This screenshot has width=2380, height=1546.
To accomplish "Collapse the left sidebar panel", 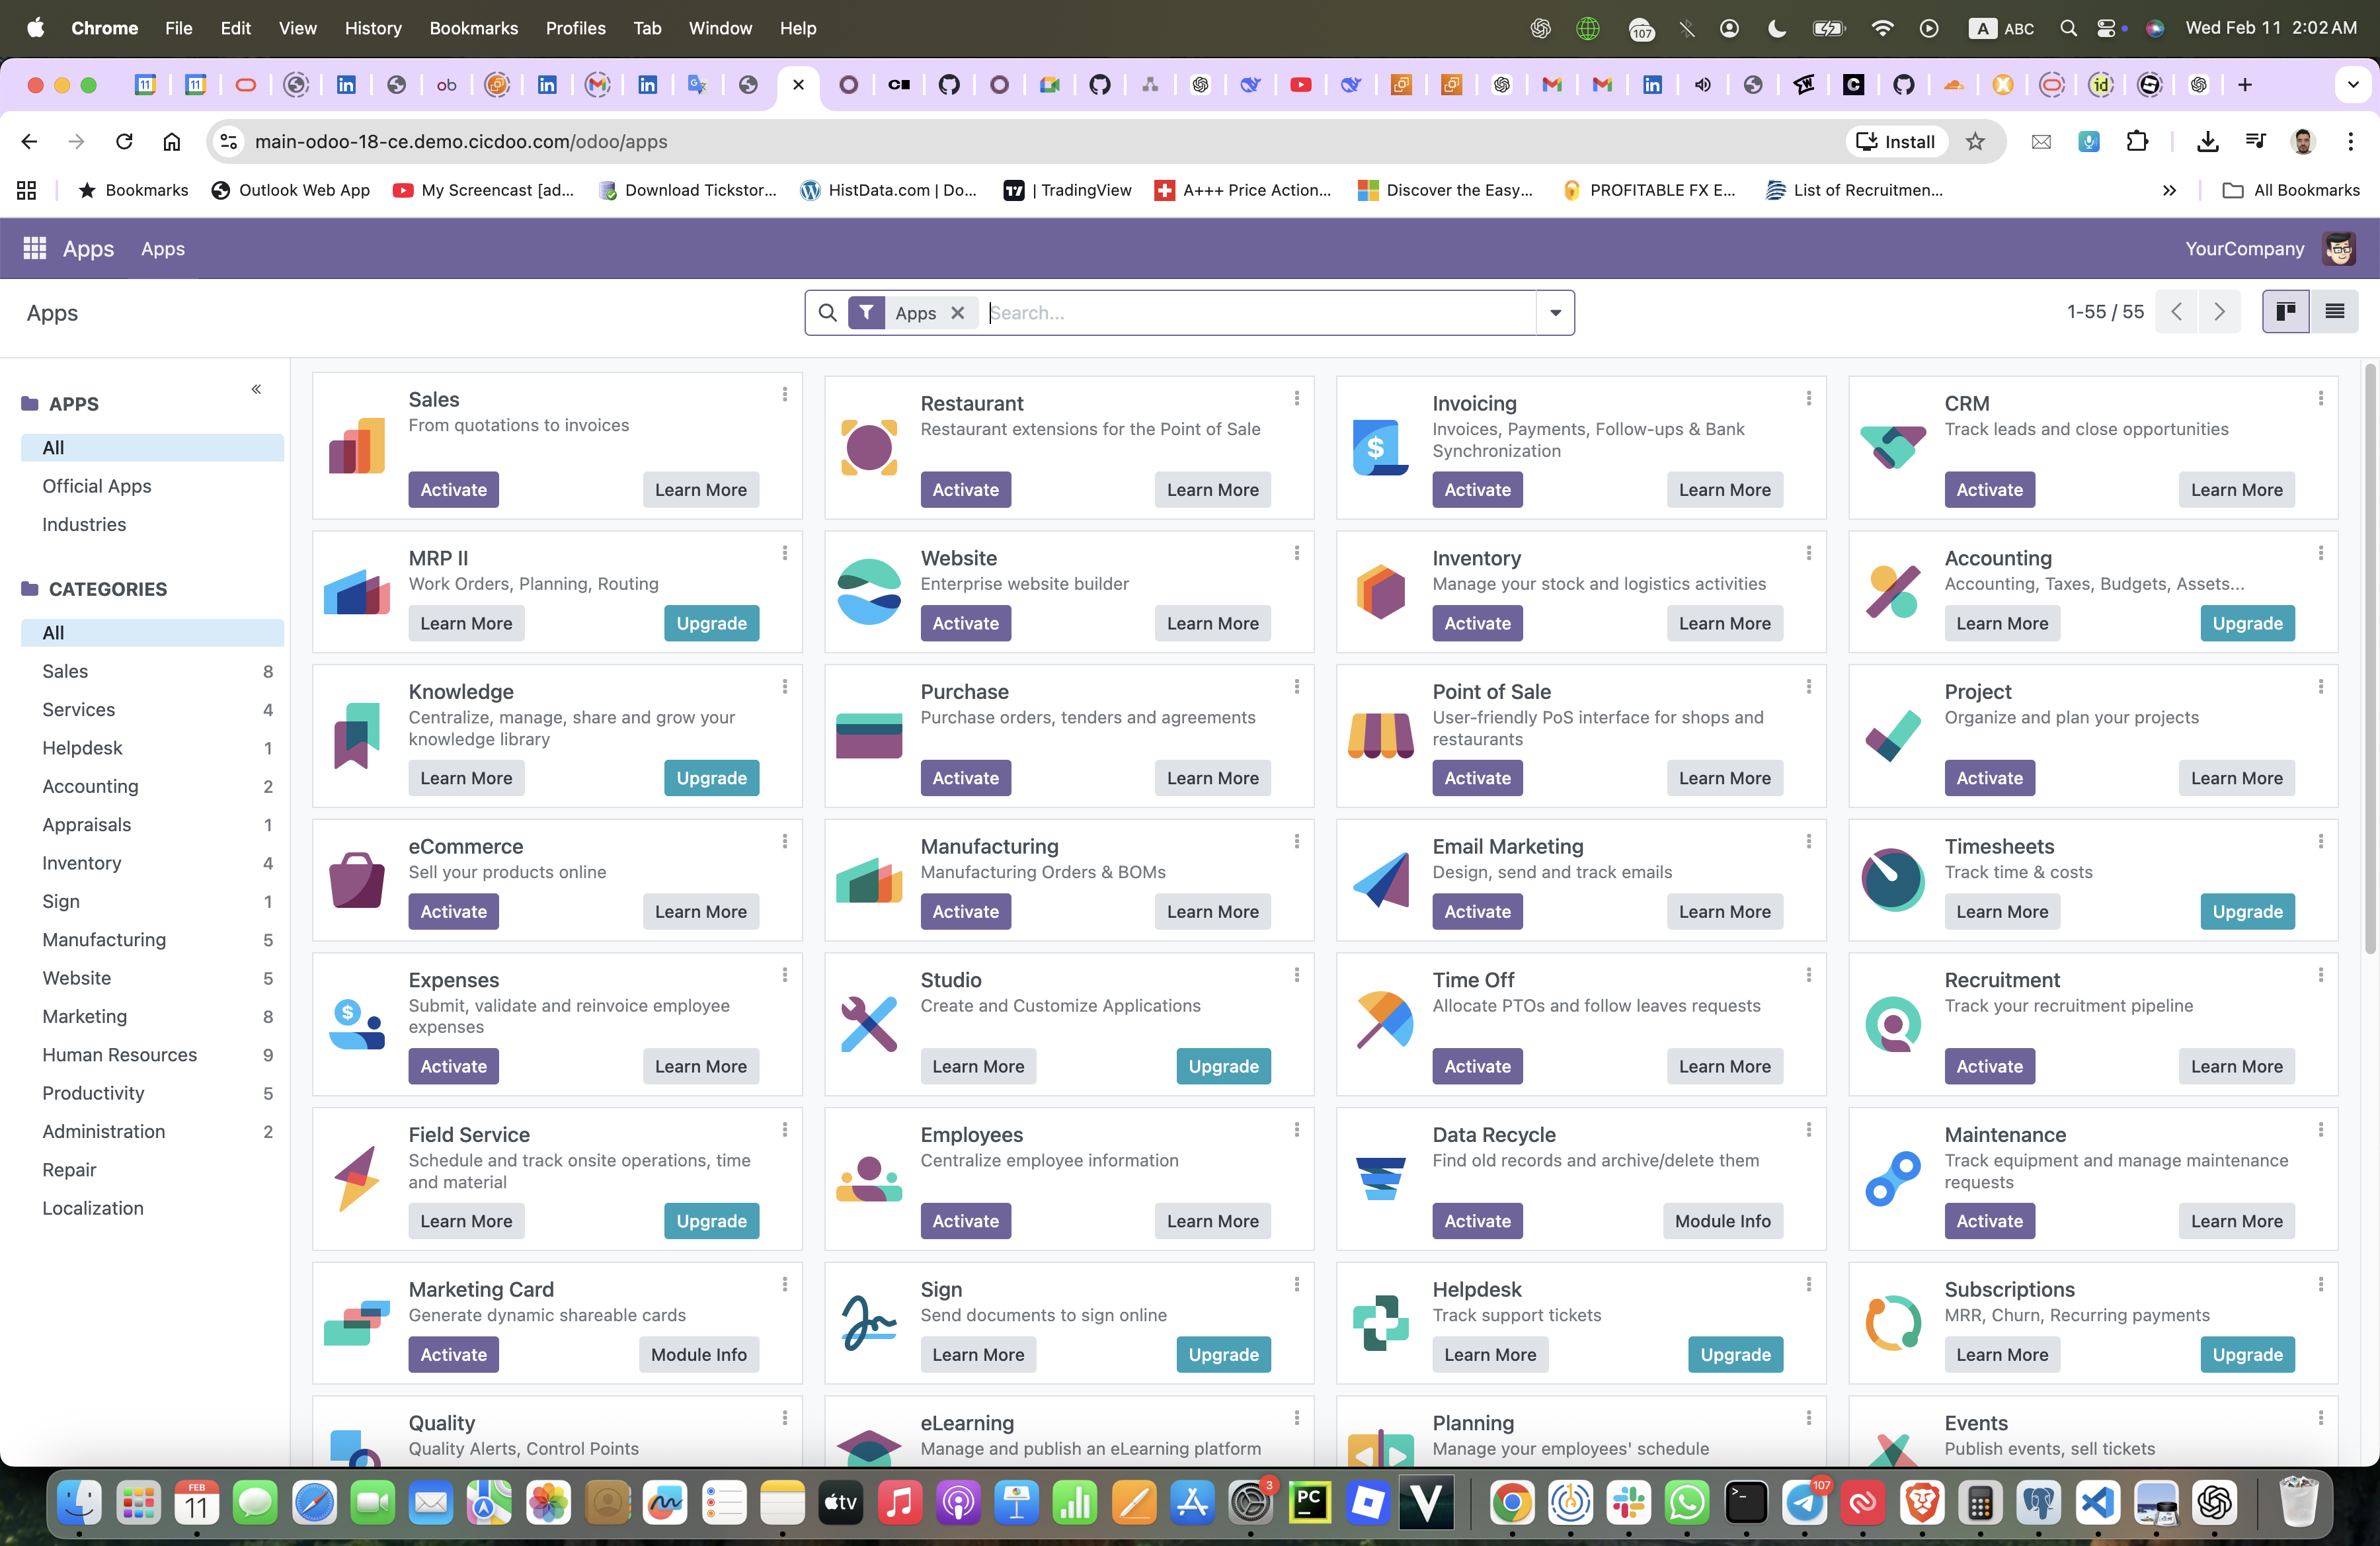I will tap(256, 389).
